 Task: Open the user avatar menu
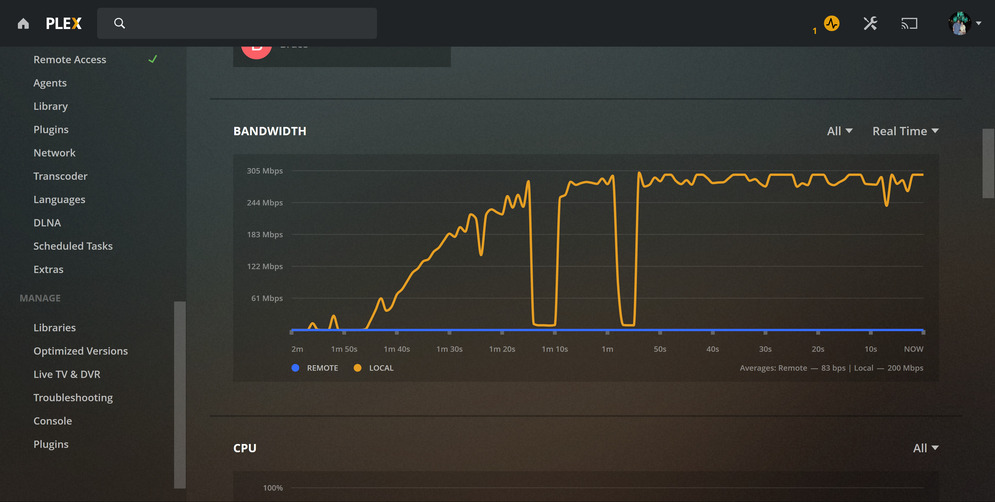pyautogui.click(x=959, y=23)
